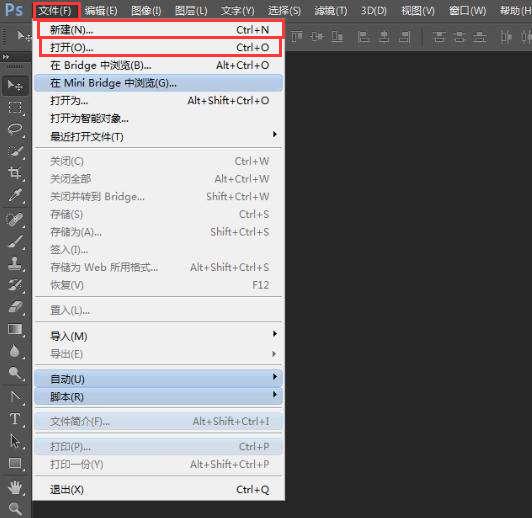The image size is (532, 518).
Task: Open the 视图(V) menu
Action: [418, 11]
